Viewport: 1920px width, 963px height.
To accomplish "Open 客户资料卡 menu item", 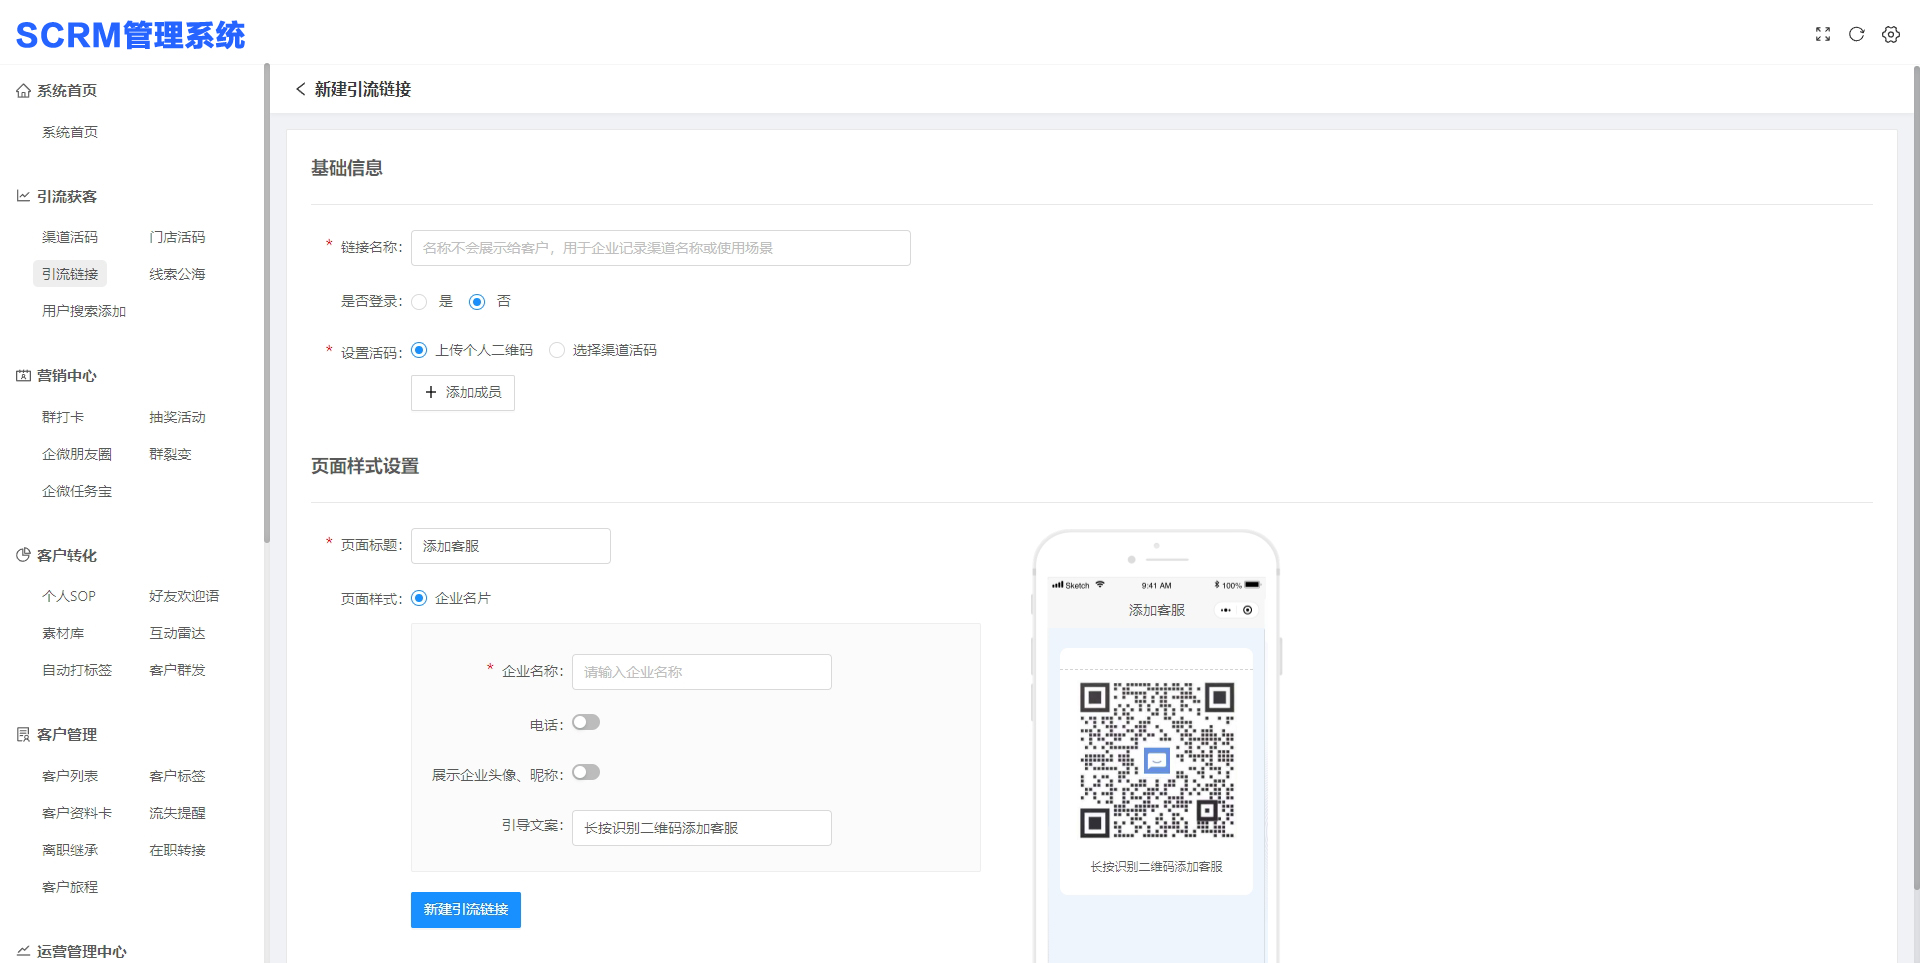I will pos(77,813).
